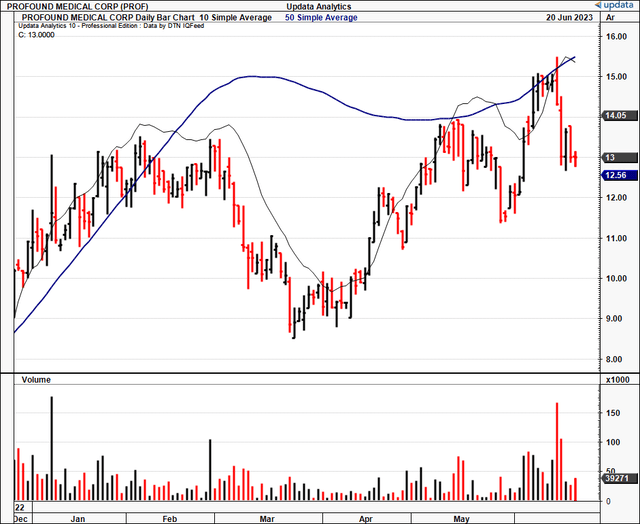The width and height of the screenshot is (640, 524).
Task: Click the 20 Jun 2023 date label
Action: [x=569, y=18]
